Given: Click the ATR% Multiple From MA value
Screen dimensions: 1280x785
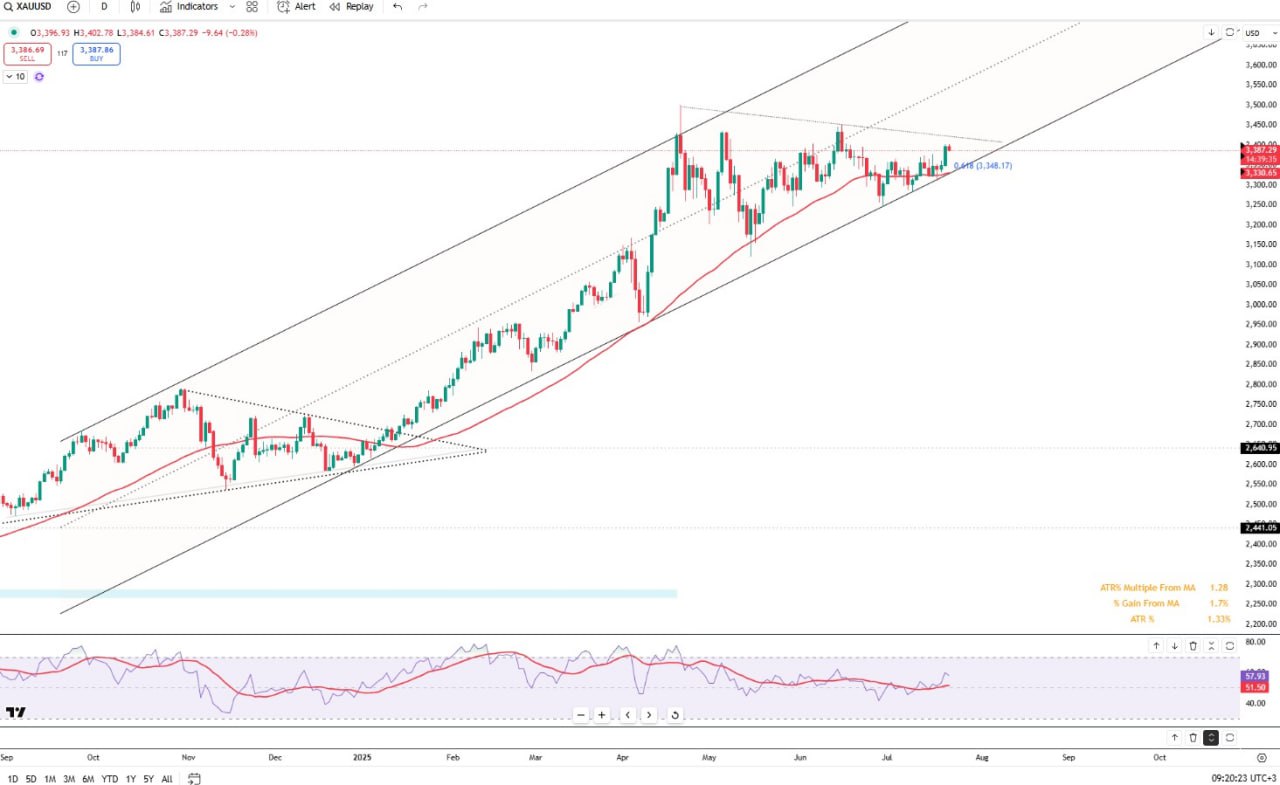Looking at the screenshot, I should 1218,588.
